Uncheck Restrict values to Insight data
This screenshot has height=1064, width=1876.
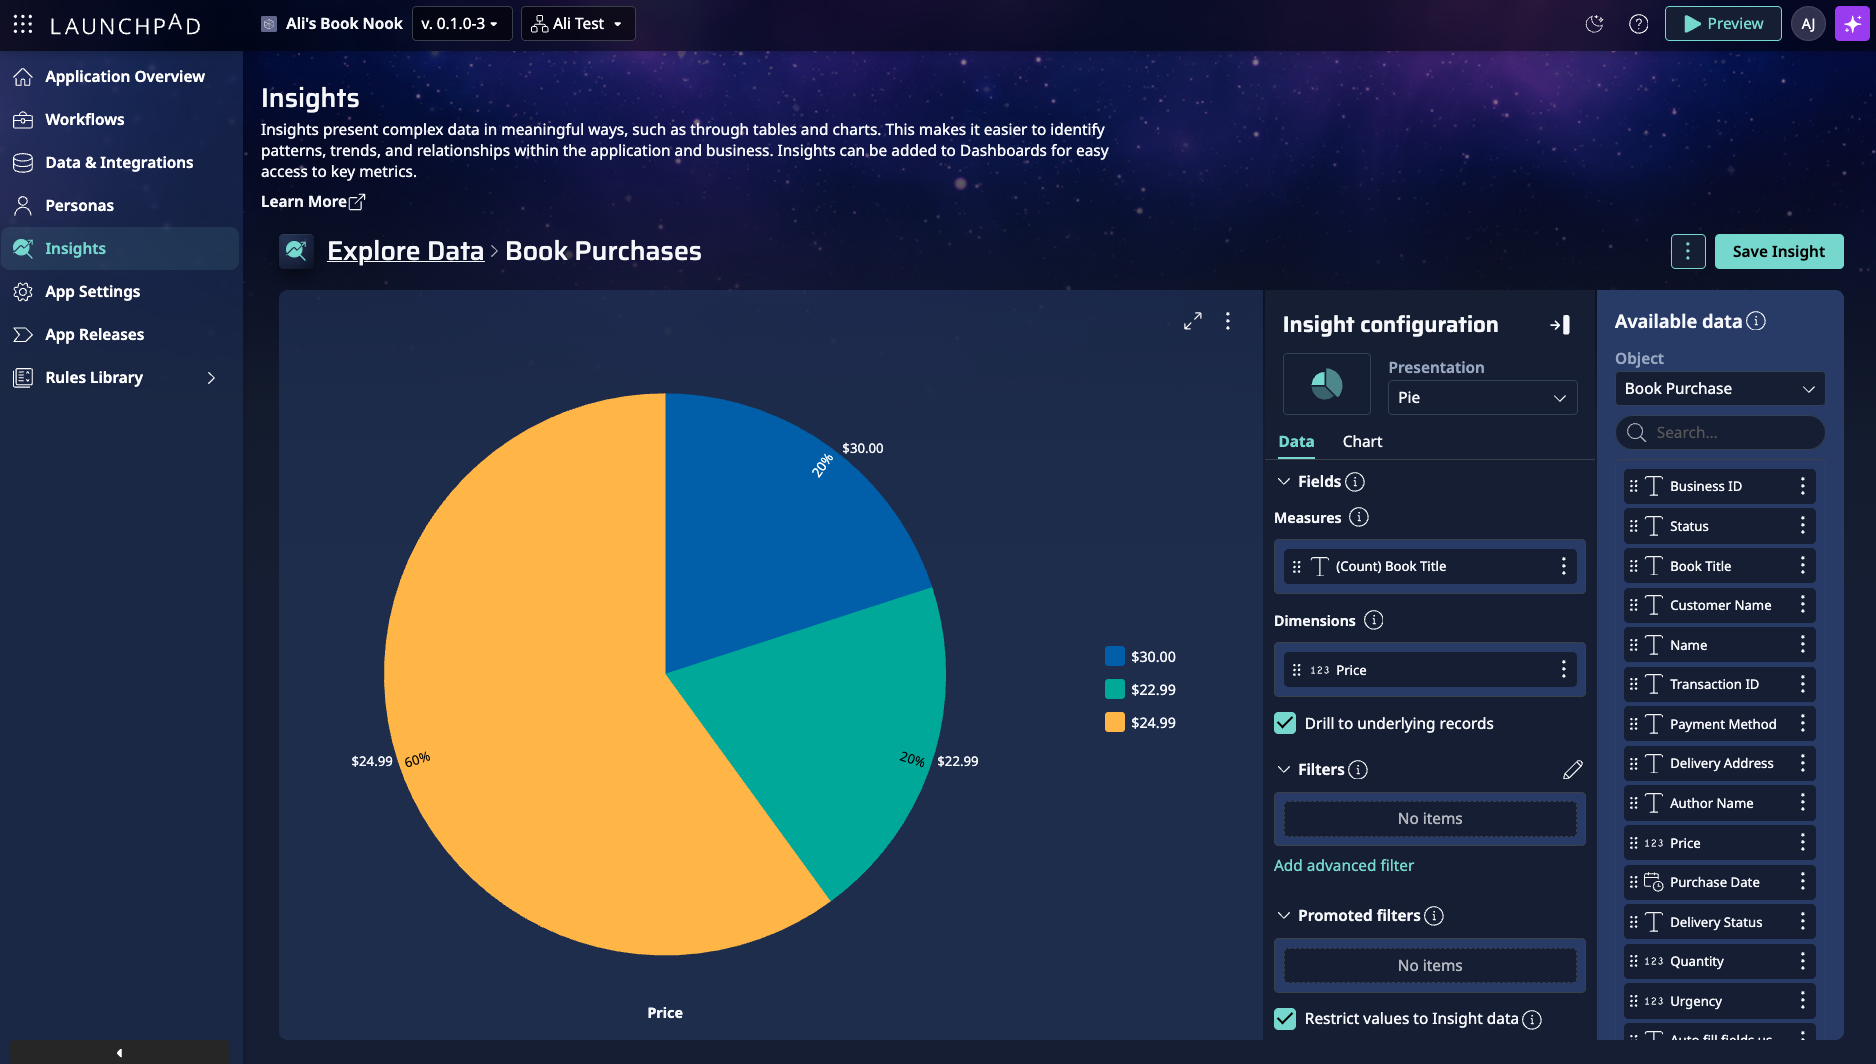tap(1284, 1018)
